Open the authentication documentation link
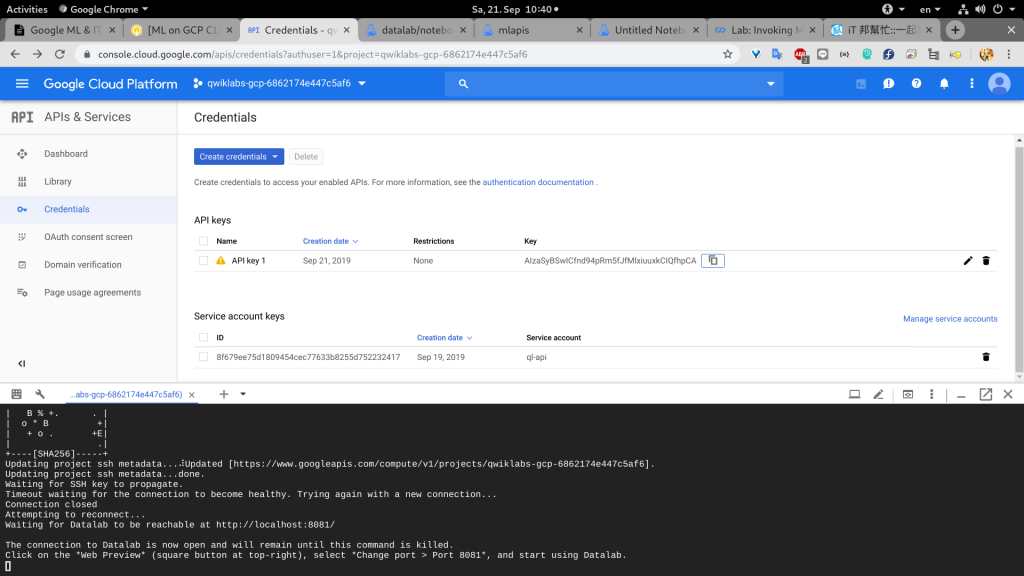The height and width of the screenshot is (576, 1024). [x=537, y=182]
